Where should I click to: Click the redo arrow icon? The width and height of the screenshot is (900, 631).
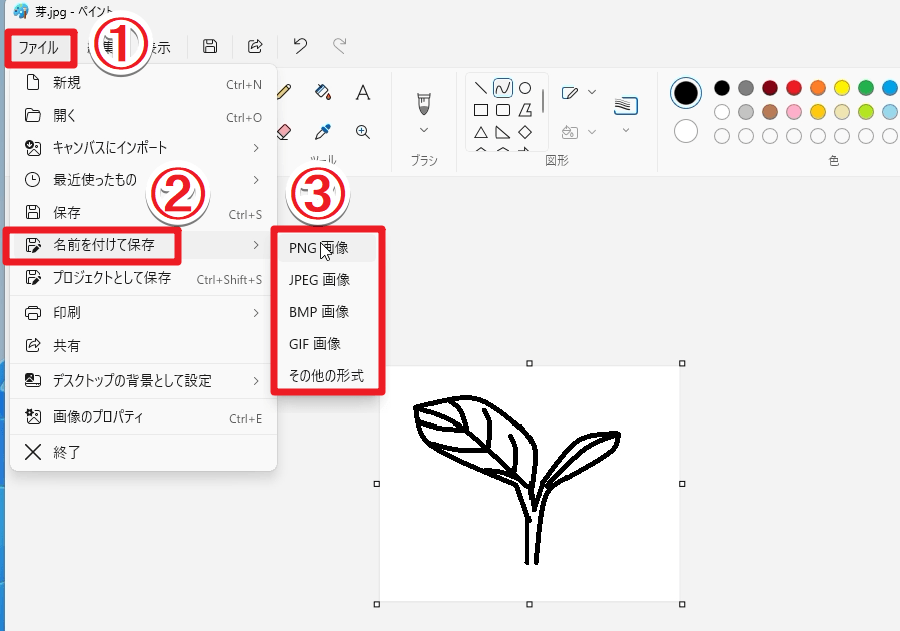click(x=340, y=46)
